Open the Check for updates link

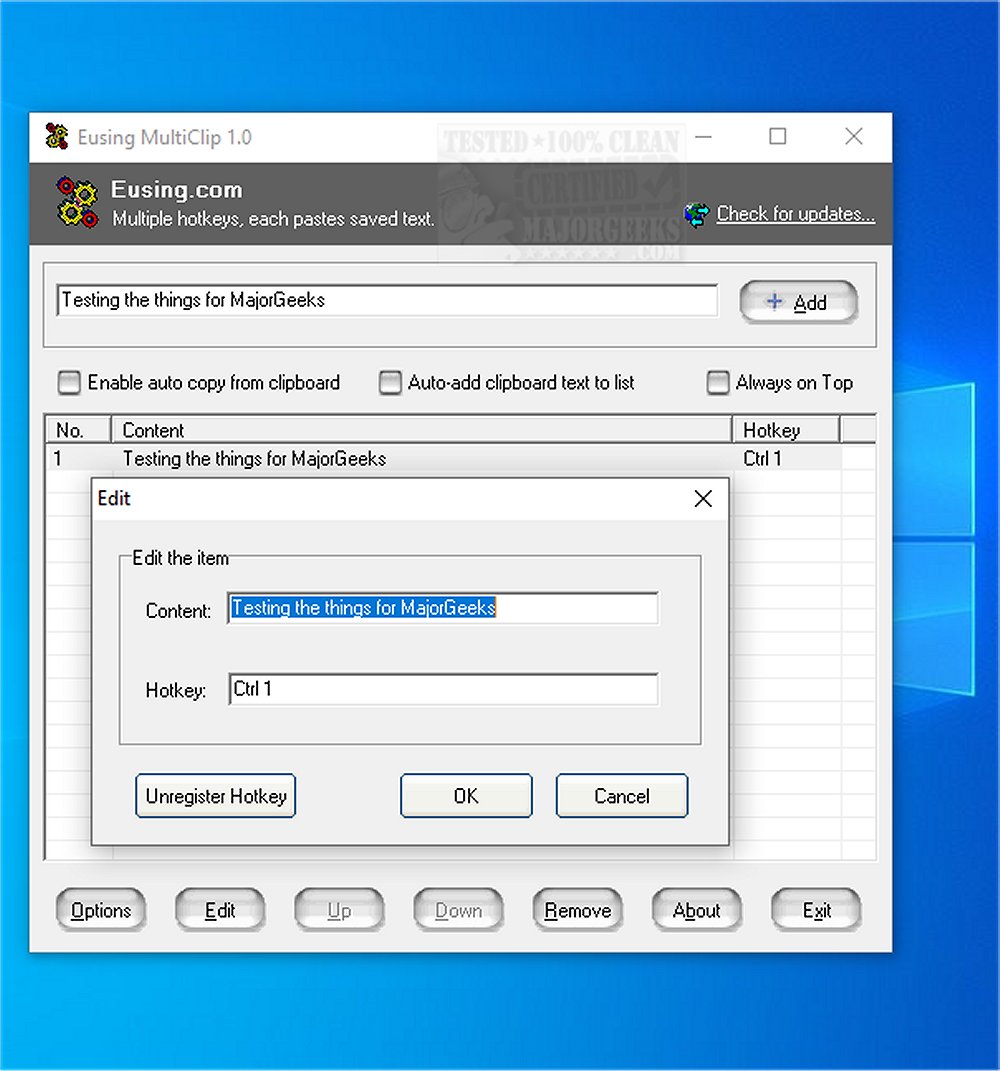click(795, 214)
